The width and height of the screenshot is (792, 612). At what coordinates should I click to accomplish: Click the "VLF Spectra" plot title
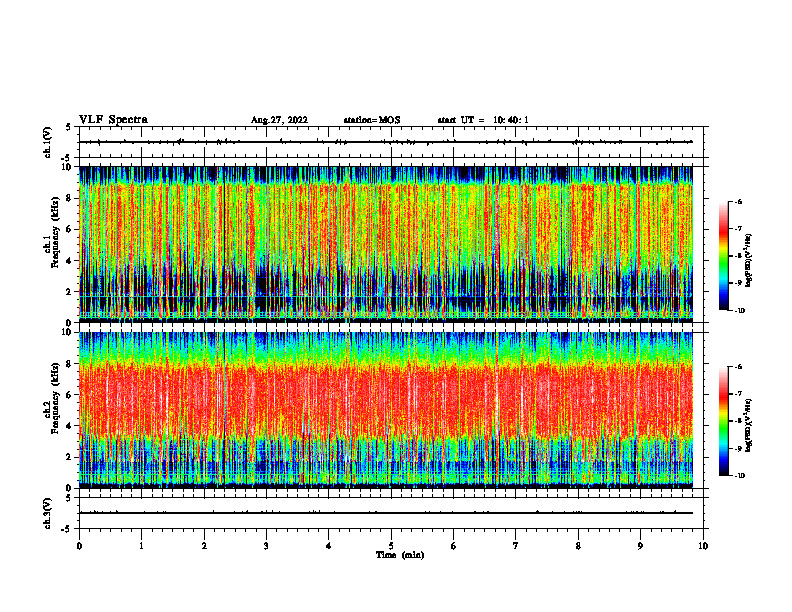coord(113,120)
